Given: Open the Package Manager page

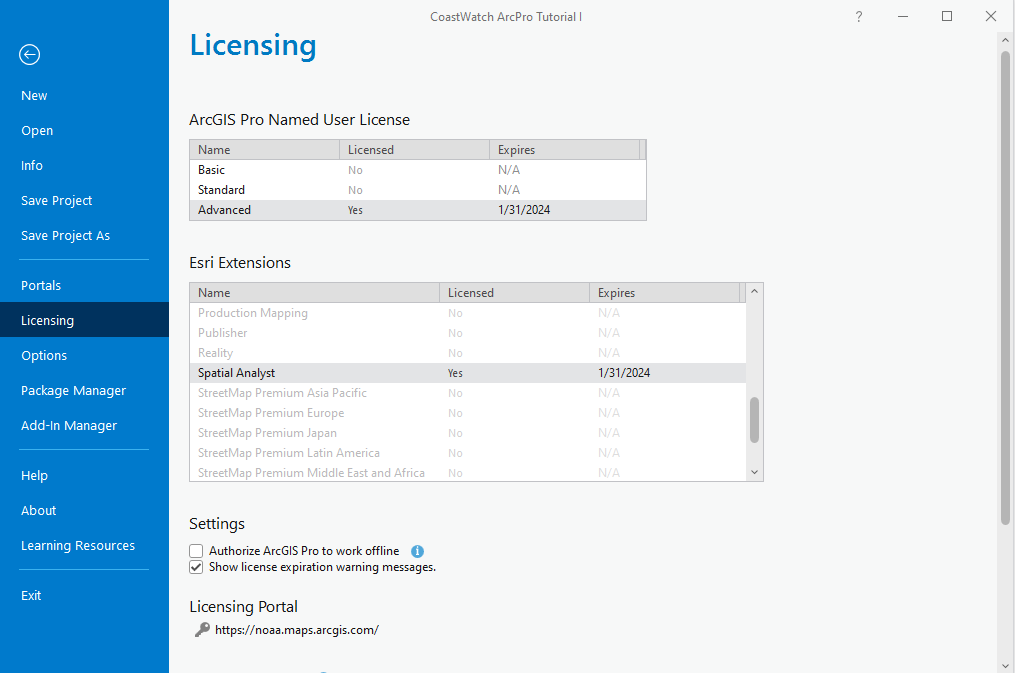Looking at the screenshot, I should (73, 390).
